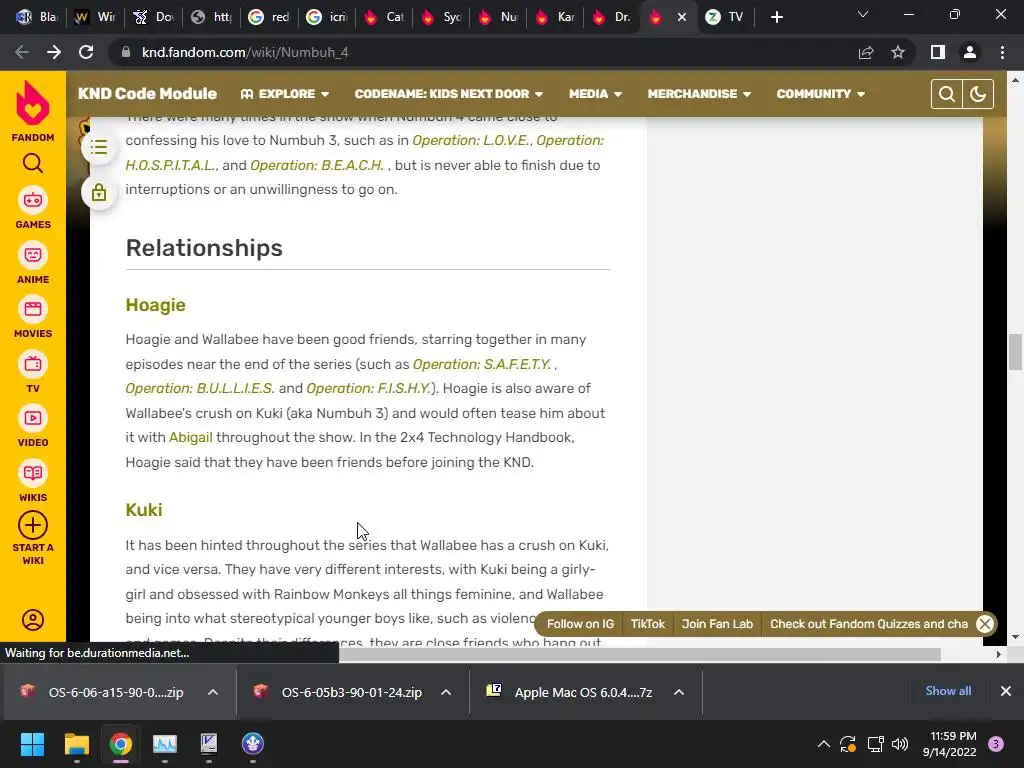The height and width of the screenshot is (768, 1024).
Task: Switch to the red Google tab
Action: 269,17
